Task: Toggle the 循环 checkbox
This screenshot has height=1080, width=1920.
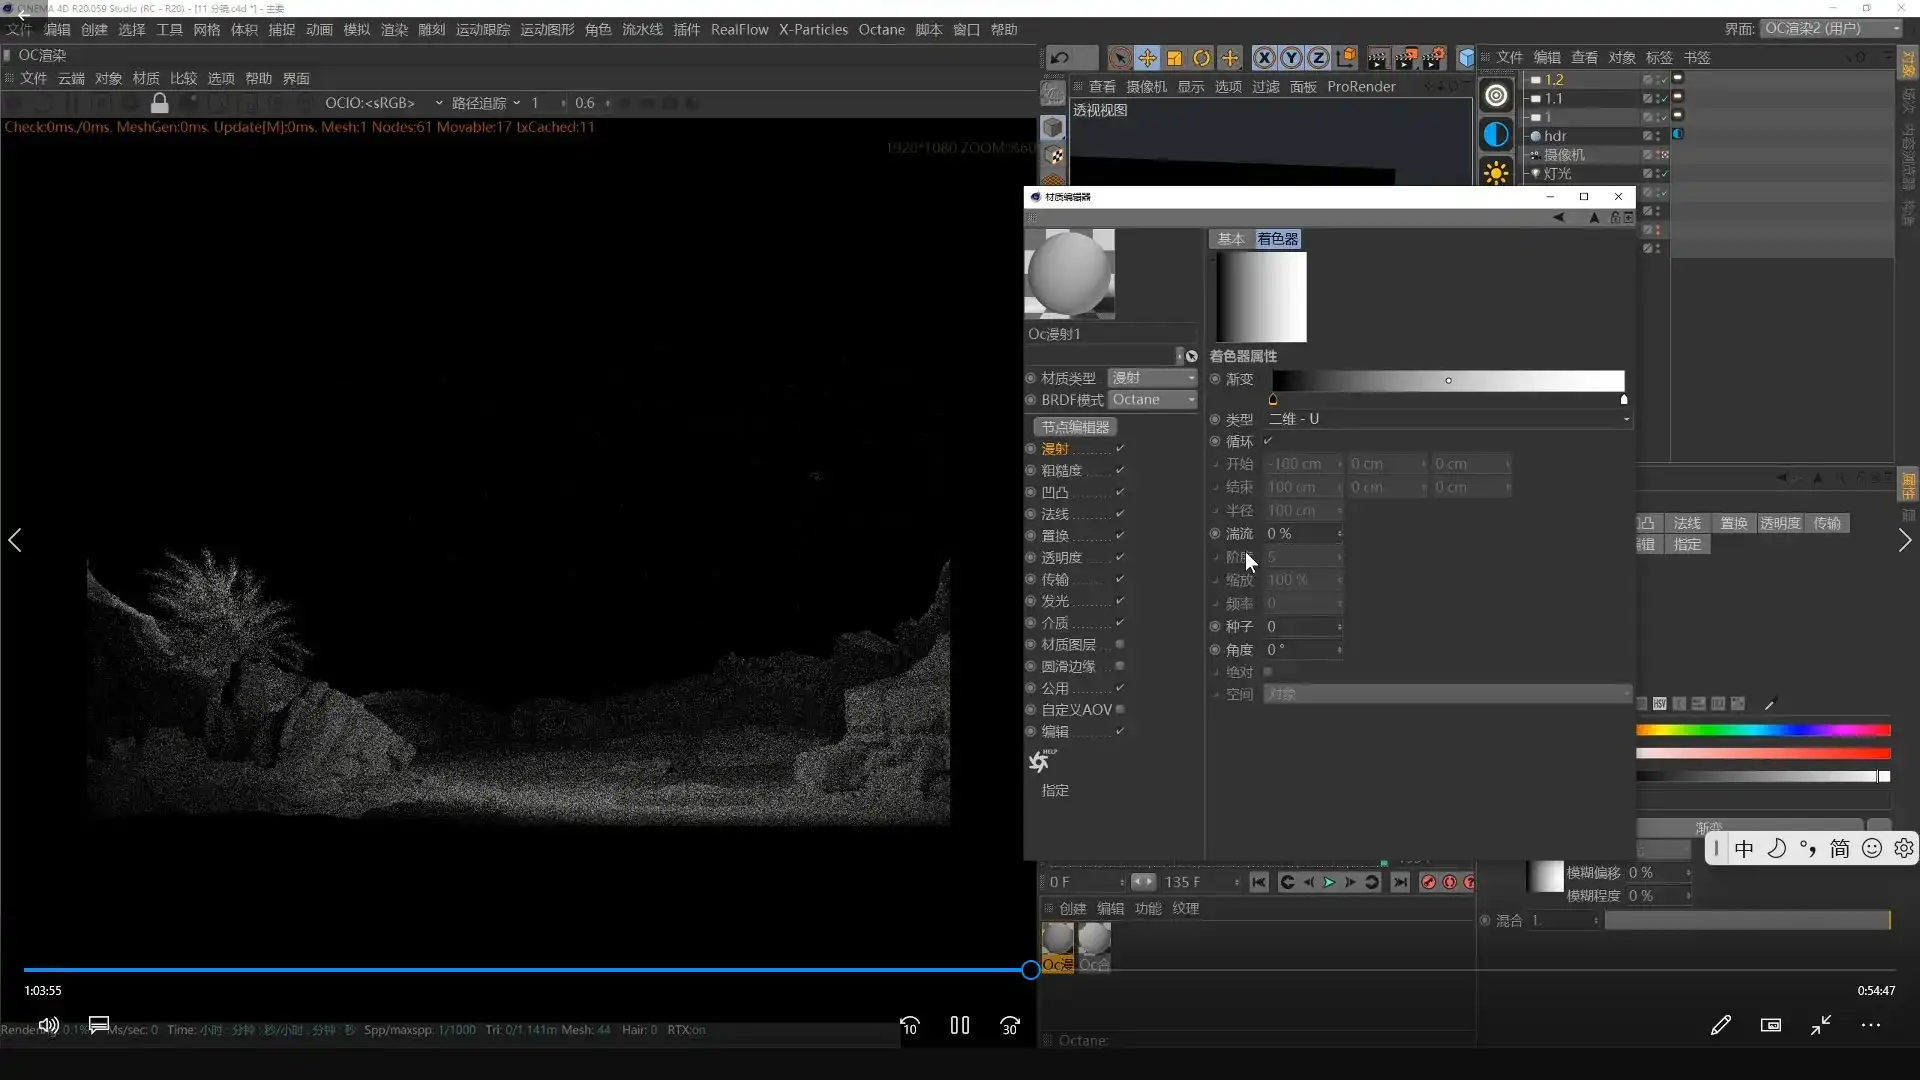Action: [x=1268, y=441]
